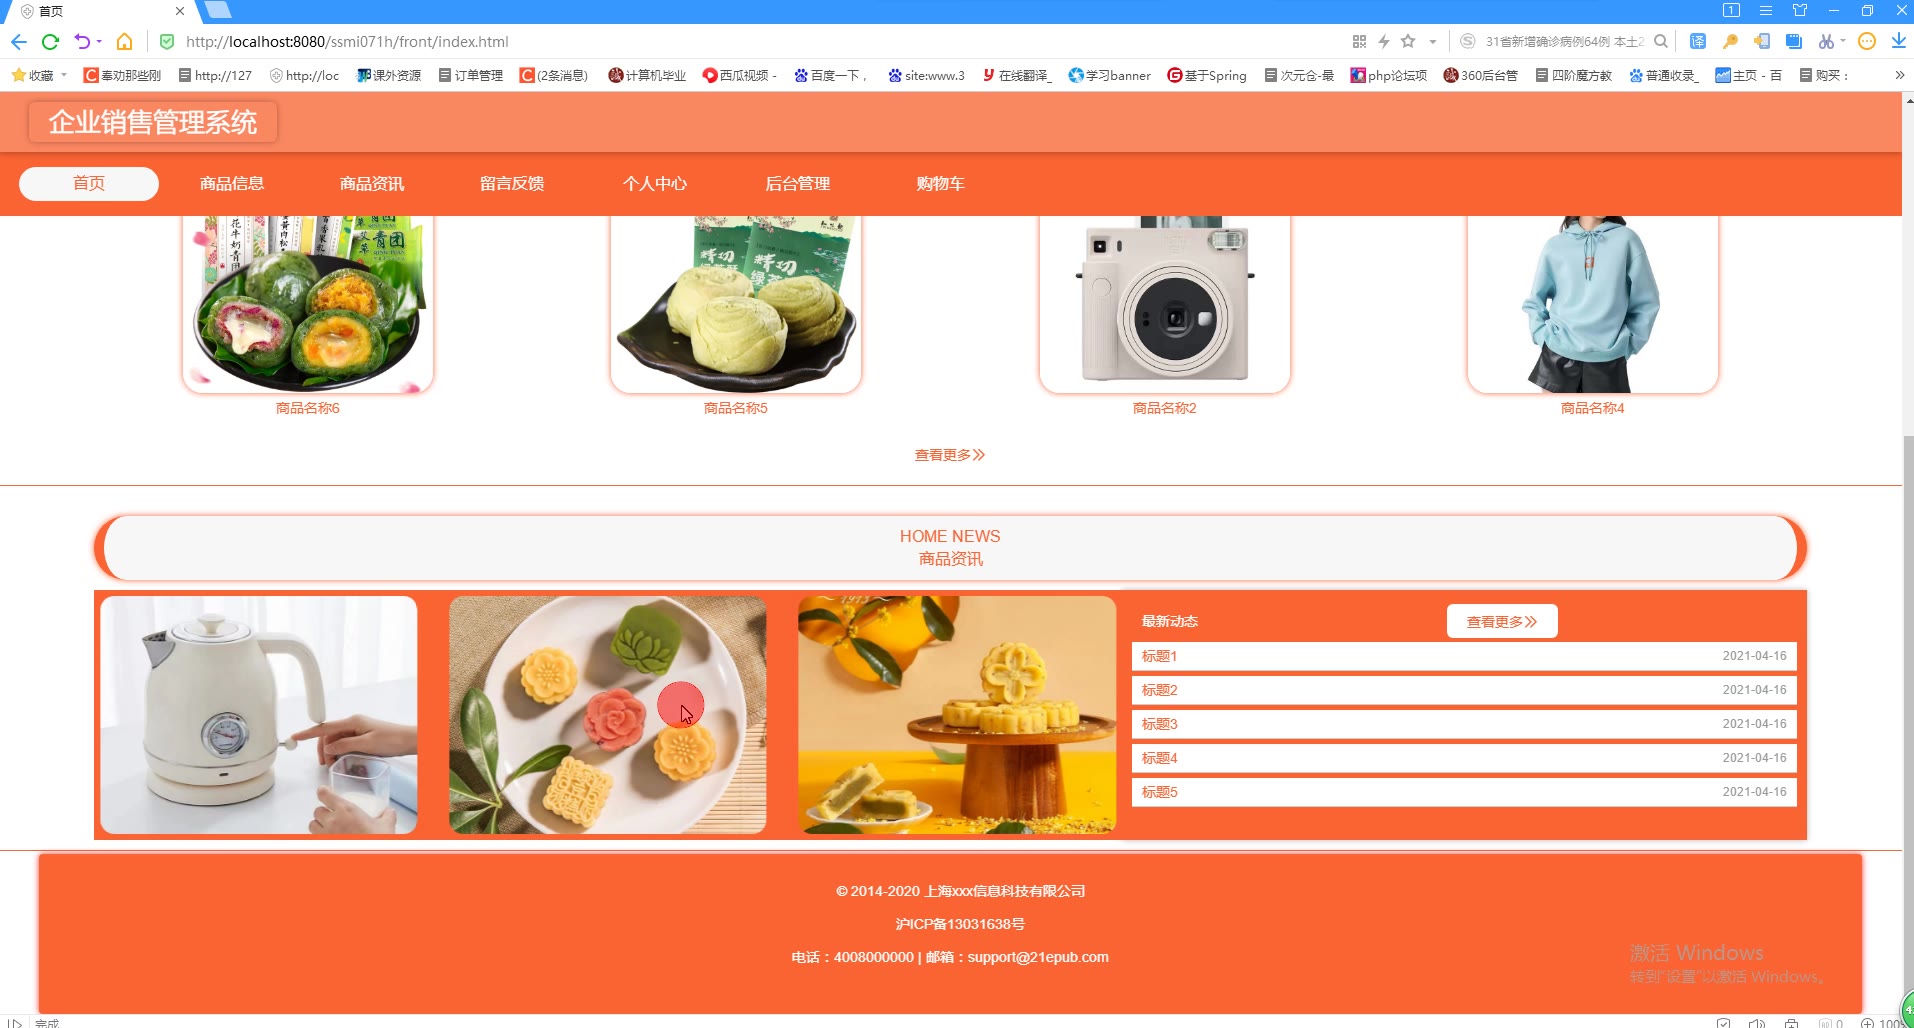This screenshot has width=1914, height=1028.
Task: Click the scissors screenshot tool icon
Action: (1826, 42)
